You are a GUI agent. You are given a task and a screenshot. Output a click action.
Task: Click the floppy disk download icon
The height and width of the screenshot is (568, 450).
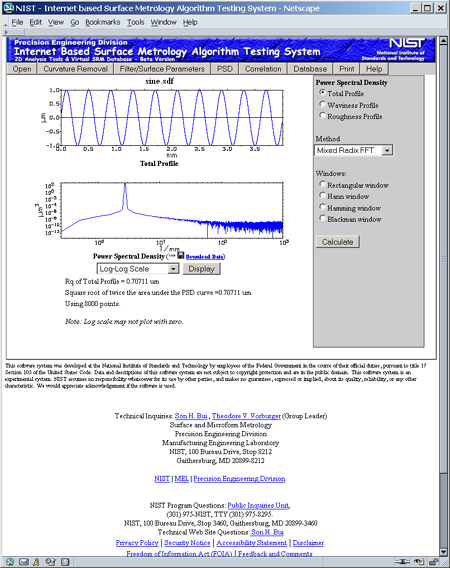tap(181, 255)
